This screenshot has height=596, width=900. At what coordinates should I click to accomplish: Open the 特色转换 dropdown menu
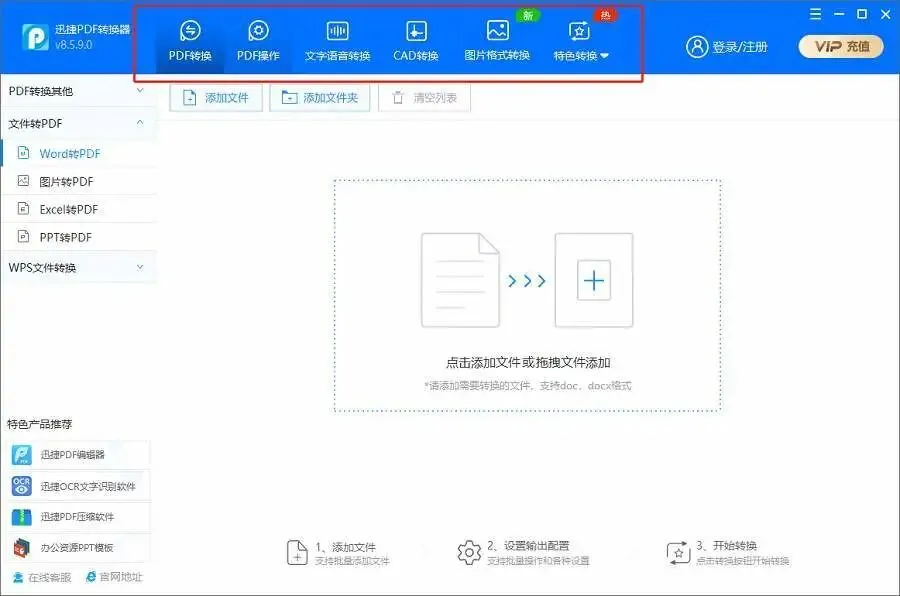click(580, 41)
